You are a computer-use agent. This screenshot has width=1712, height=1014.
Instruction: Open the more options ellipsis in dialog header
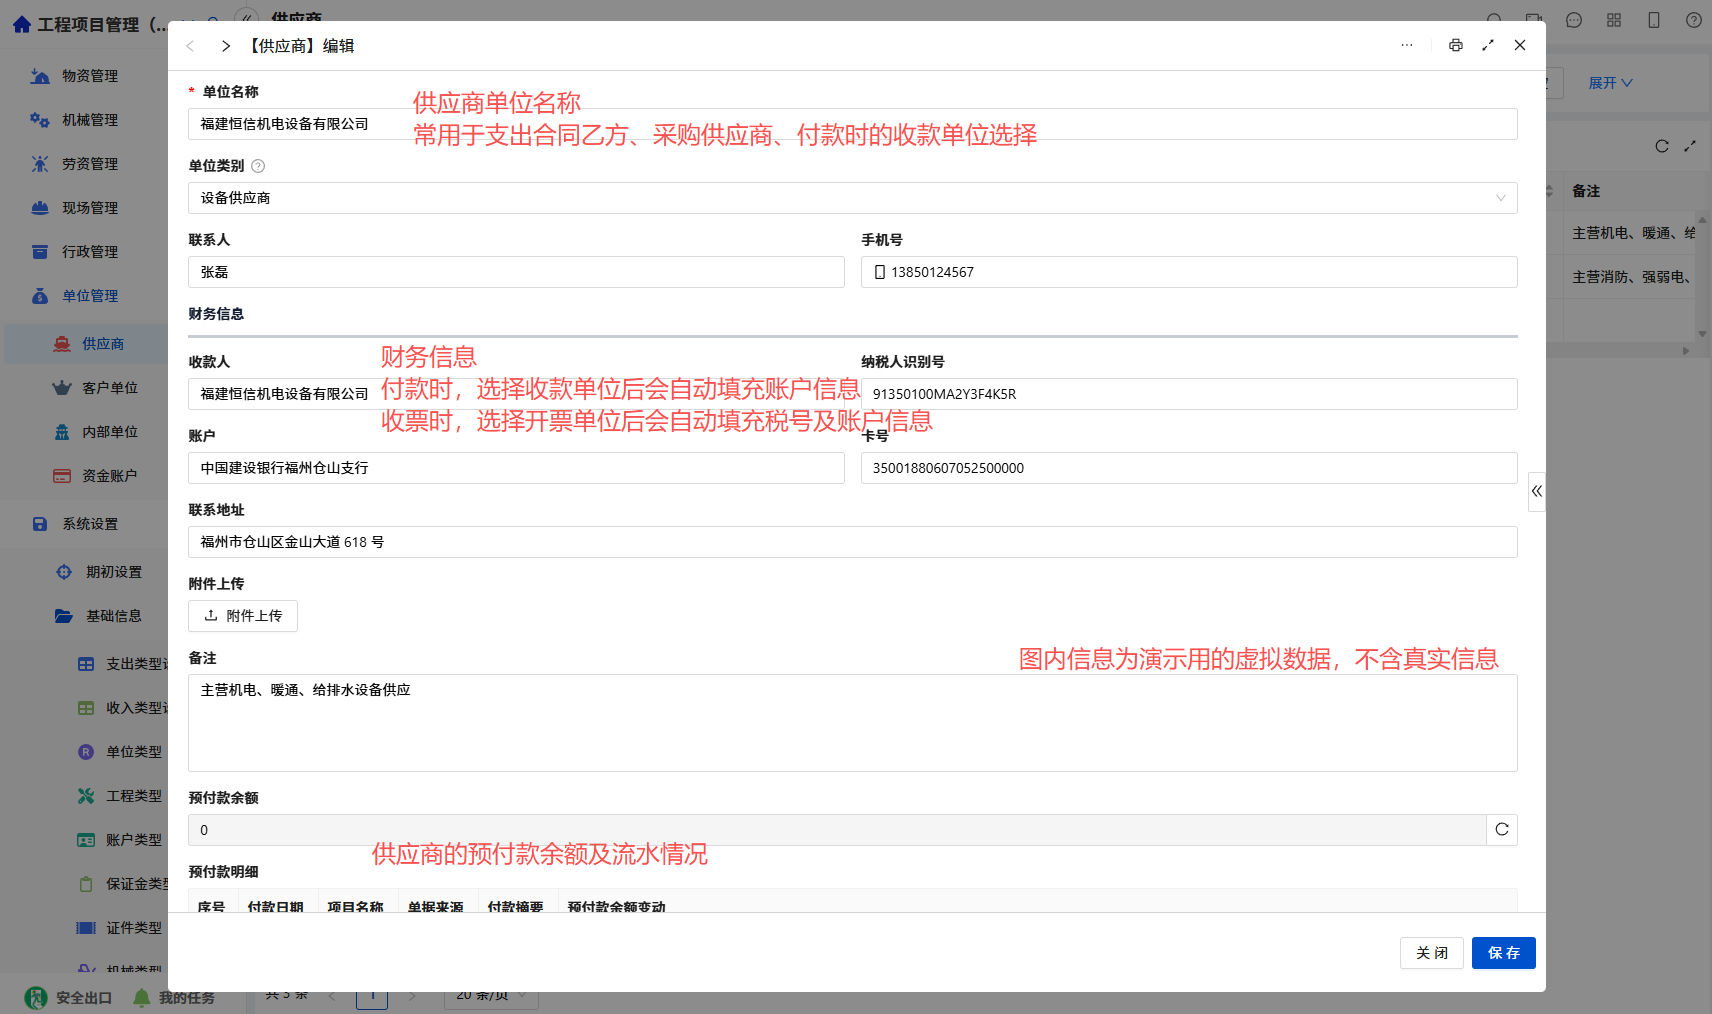tap(1407, 45)
